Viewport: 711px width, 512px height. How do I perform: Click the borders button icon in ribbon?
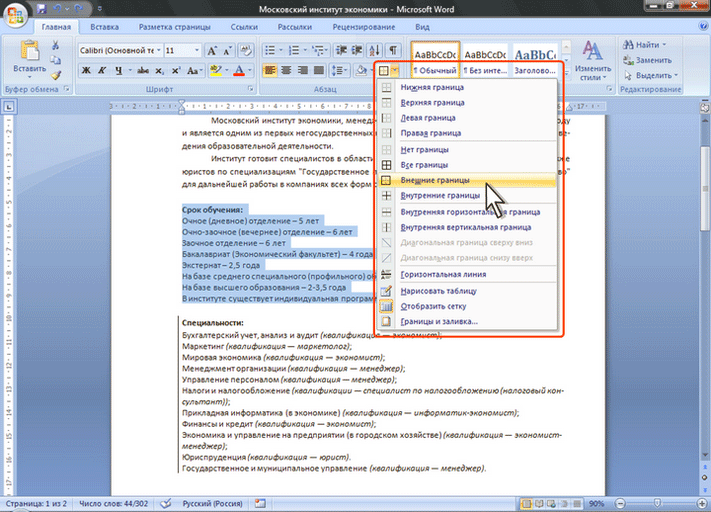point(384,71)
